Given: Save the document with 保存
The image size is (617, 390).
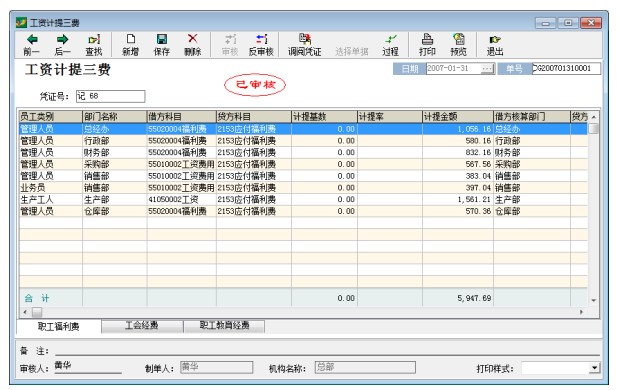Looking at the screenshot, I should [x=162, y=45].
